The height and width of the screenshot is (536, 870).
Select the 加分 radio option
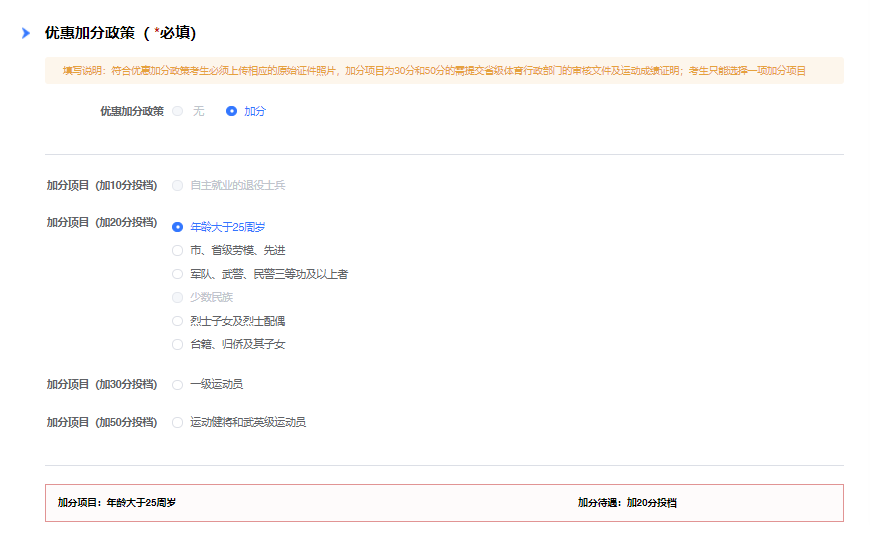coord(232,111)
